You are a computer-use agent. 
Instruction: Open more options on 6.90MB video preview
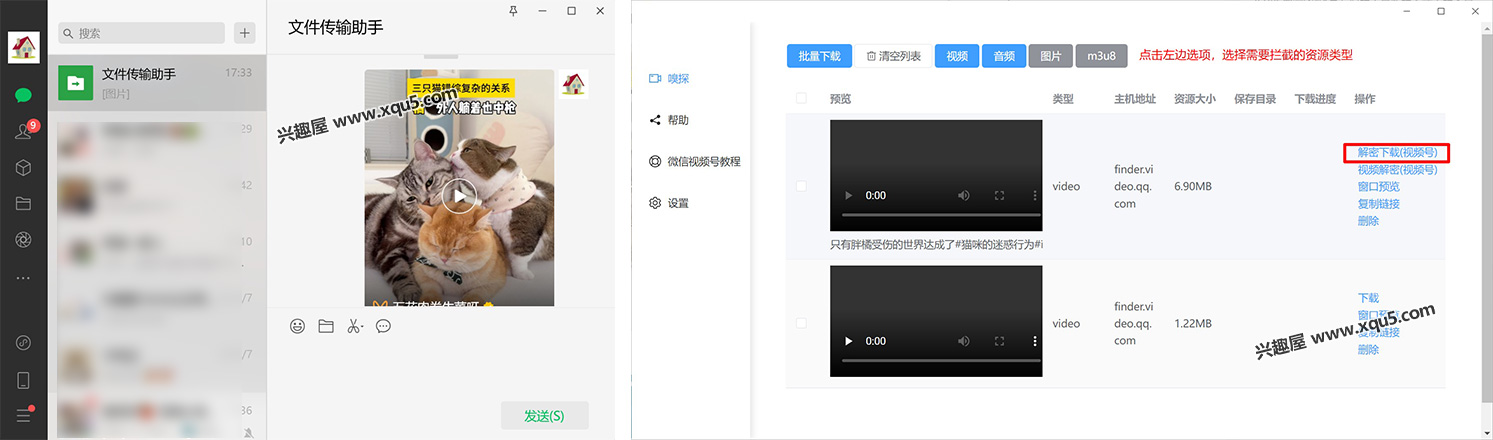tap(1033, 195)
